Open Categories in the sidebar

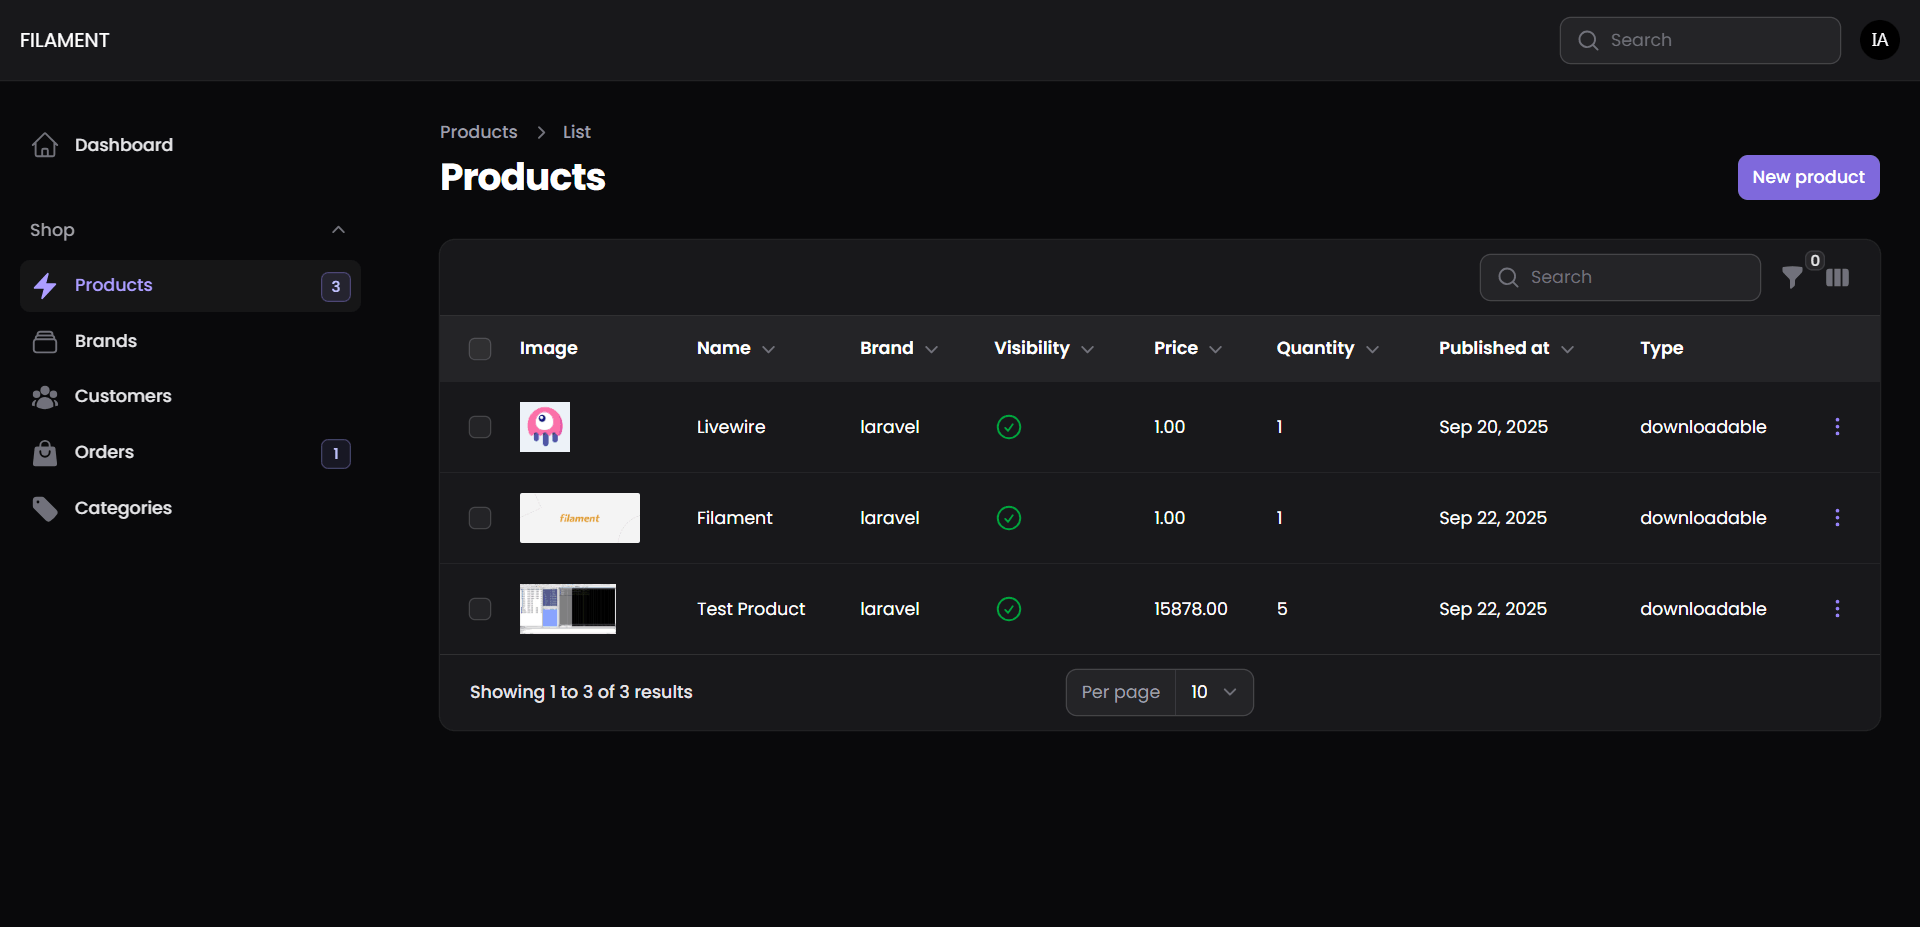(190, 509)
